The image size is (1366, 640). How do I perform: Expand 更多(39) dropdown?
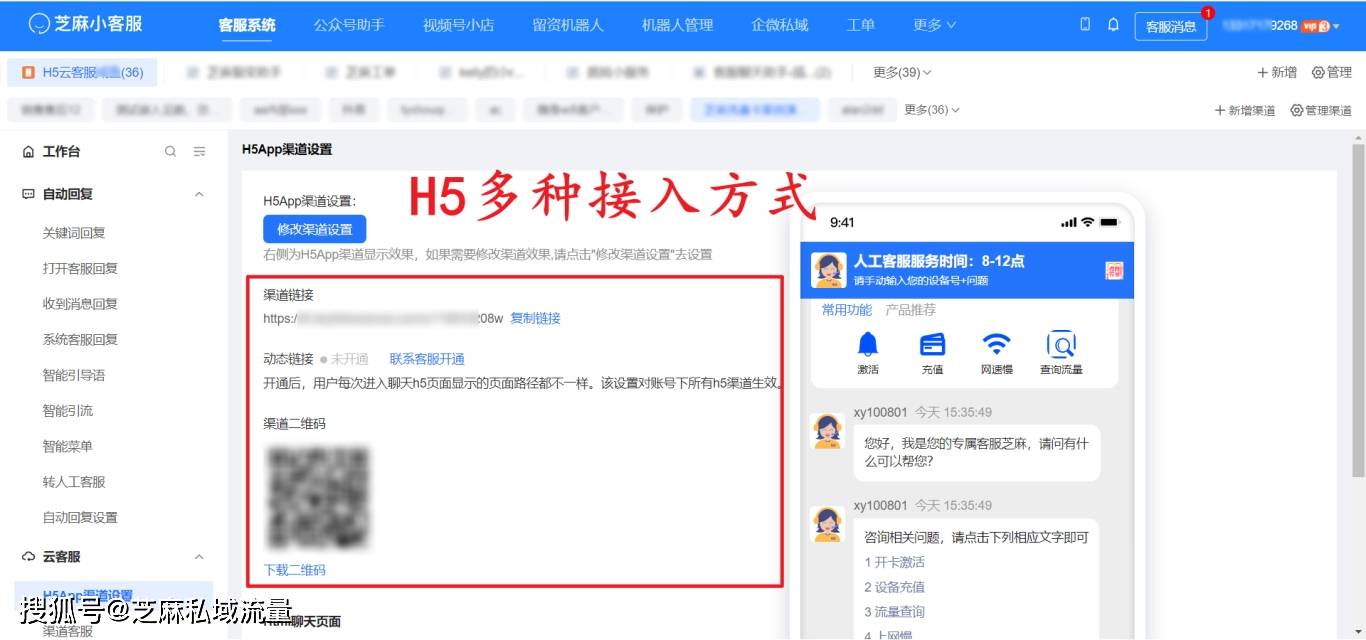click(902, 72)
